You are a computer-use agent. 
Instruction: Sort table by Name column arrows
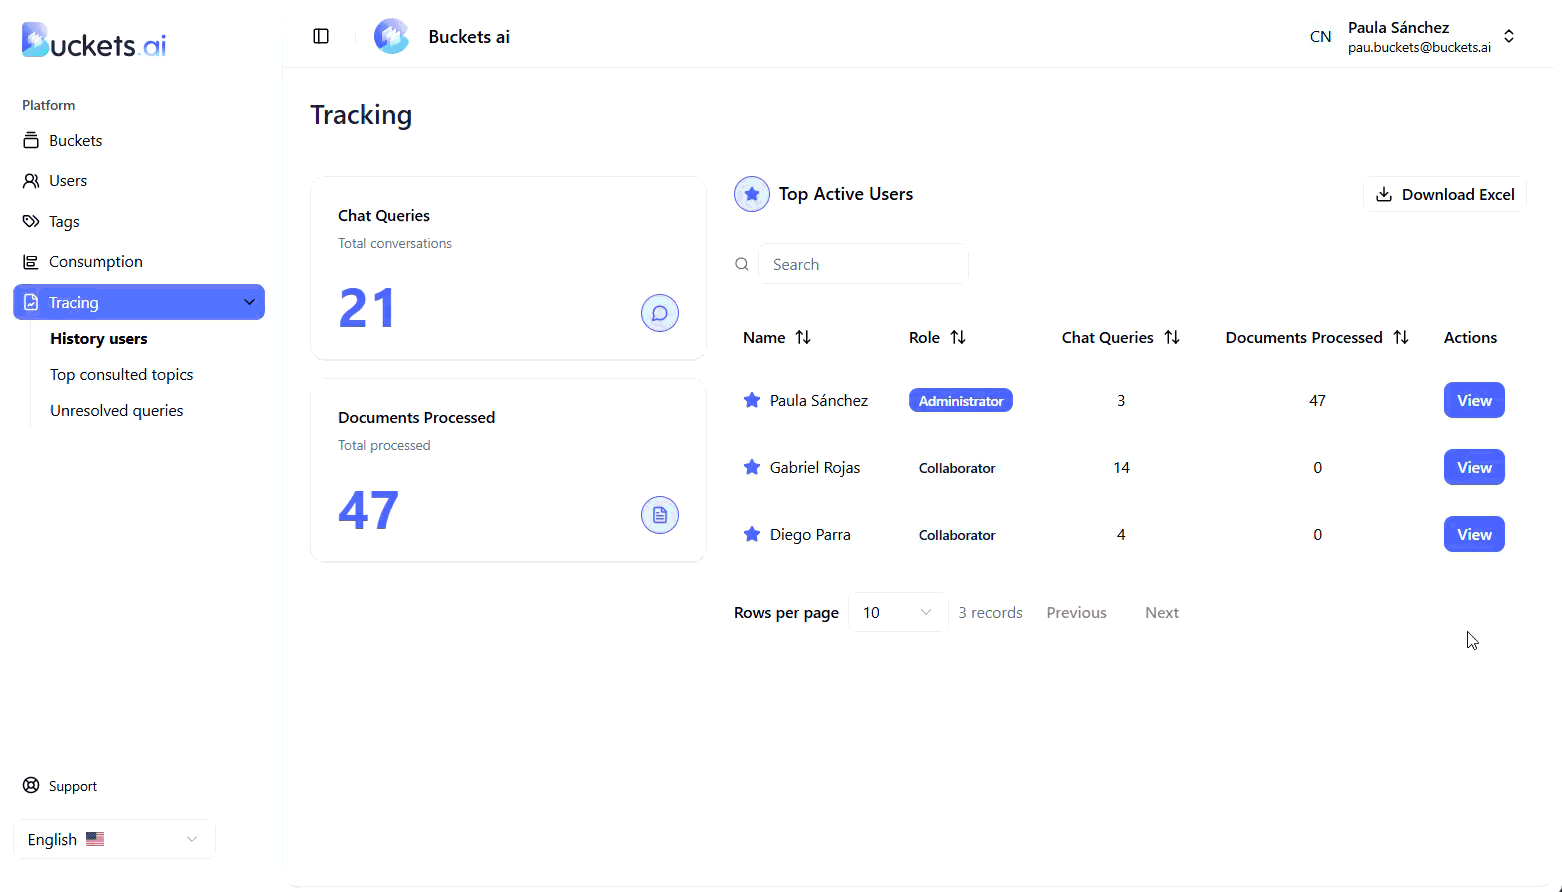pyautogui.click(x=803, y=337)
